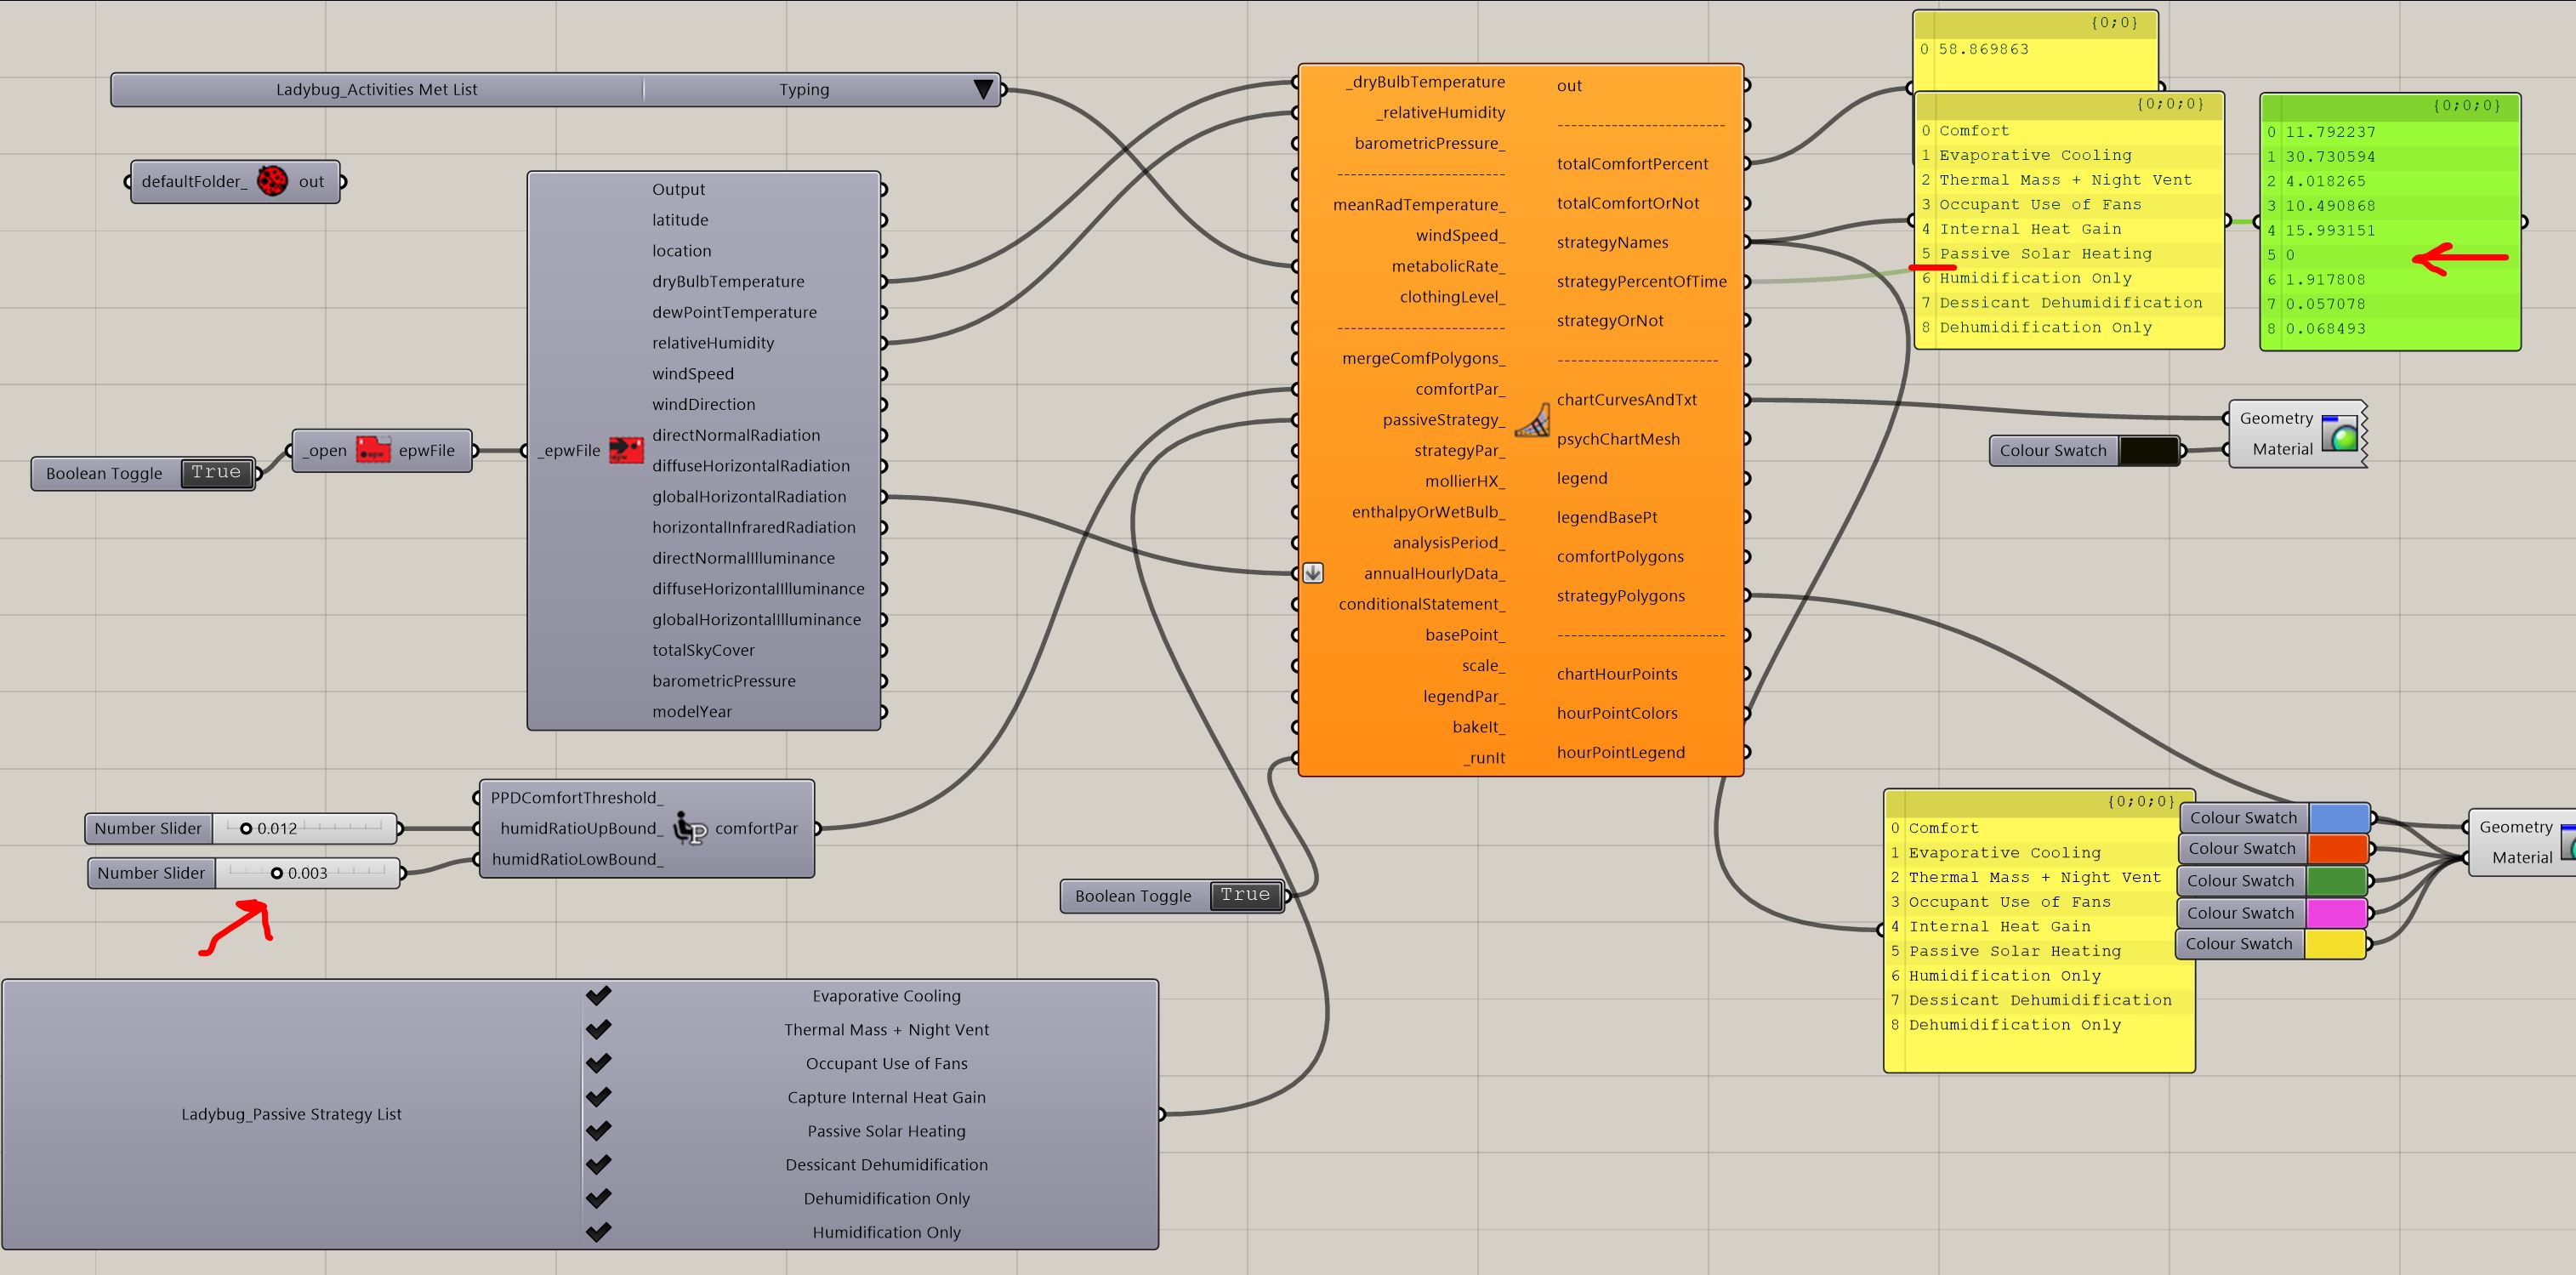Viewport: 2576px width, 1275px height.
Task: Uncheck Passive Solar Heating in strategy list
Action: 598,1131
